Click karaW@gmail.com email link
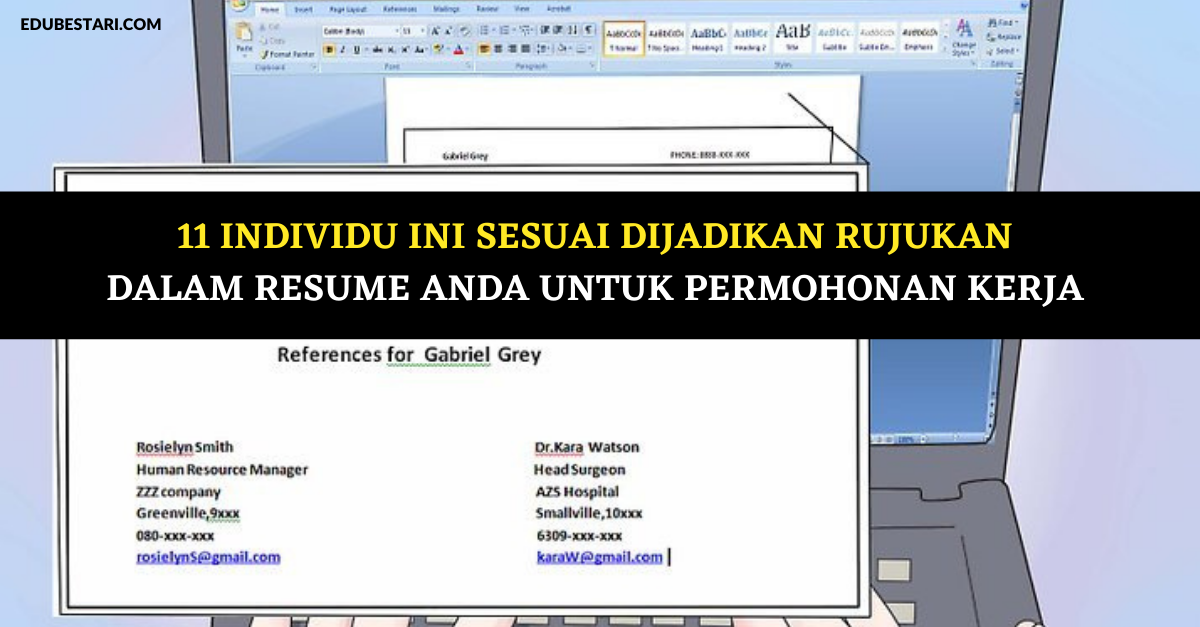 599,557
